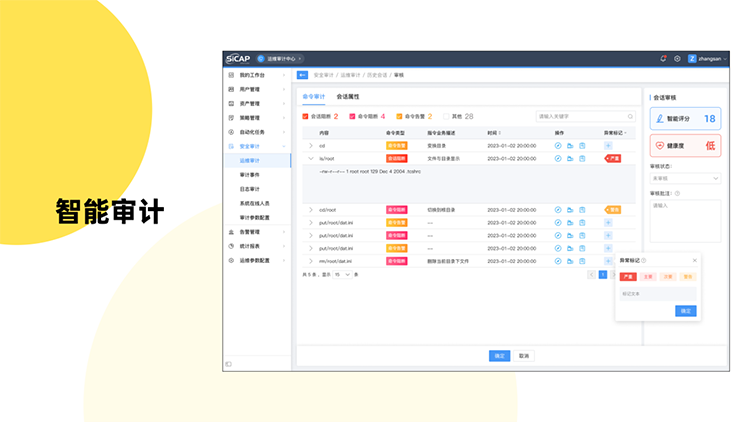Screen dimensions: 750x422
Task: Collapse the sidebar using bottom-left icon
Action: [229, 364]
